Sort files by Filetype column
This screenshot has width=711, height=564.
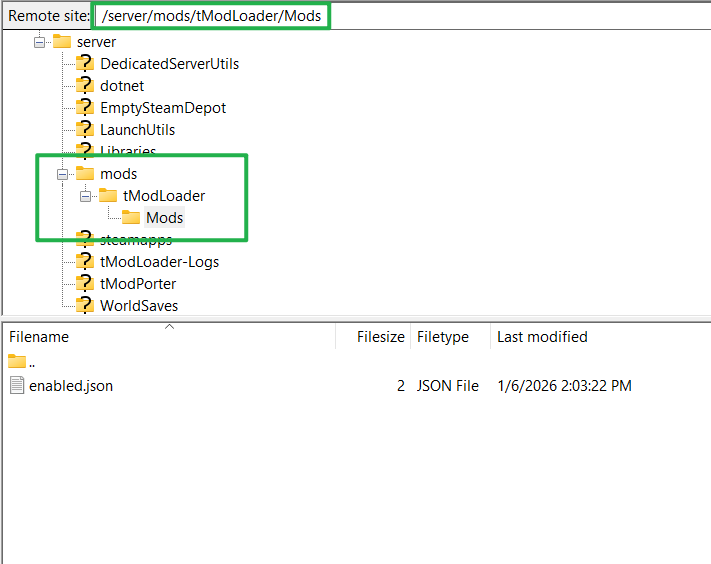point(442,337)
